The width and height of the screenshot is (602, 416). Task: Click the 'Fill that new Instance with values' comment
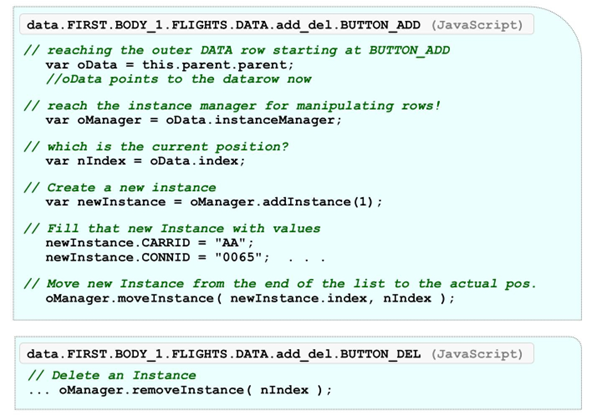pyautogui.click(x=170, y=228)
